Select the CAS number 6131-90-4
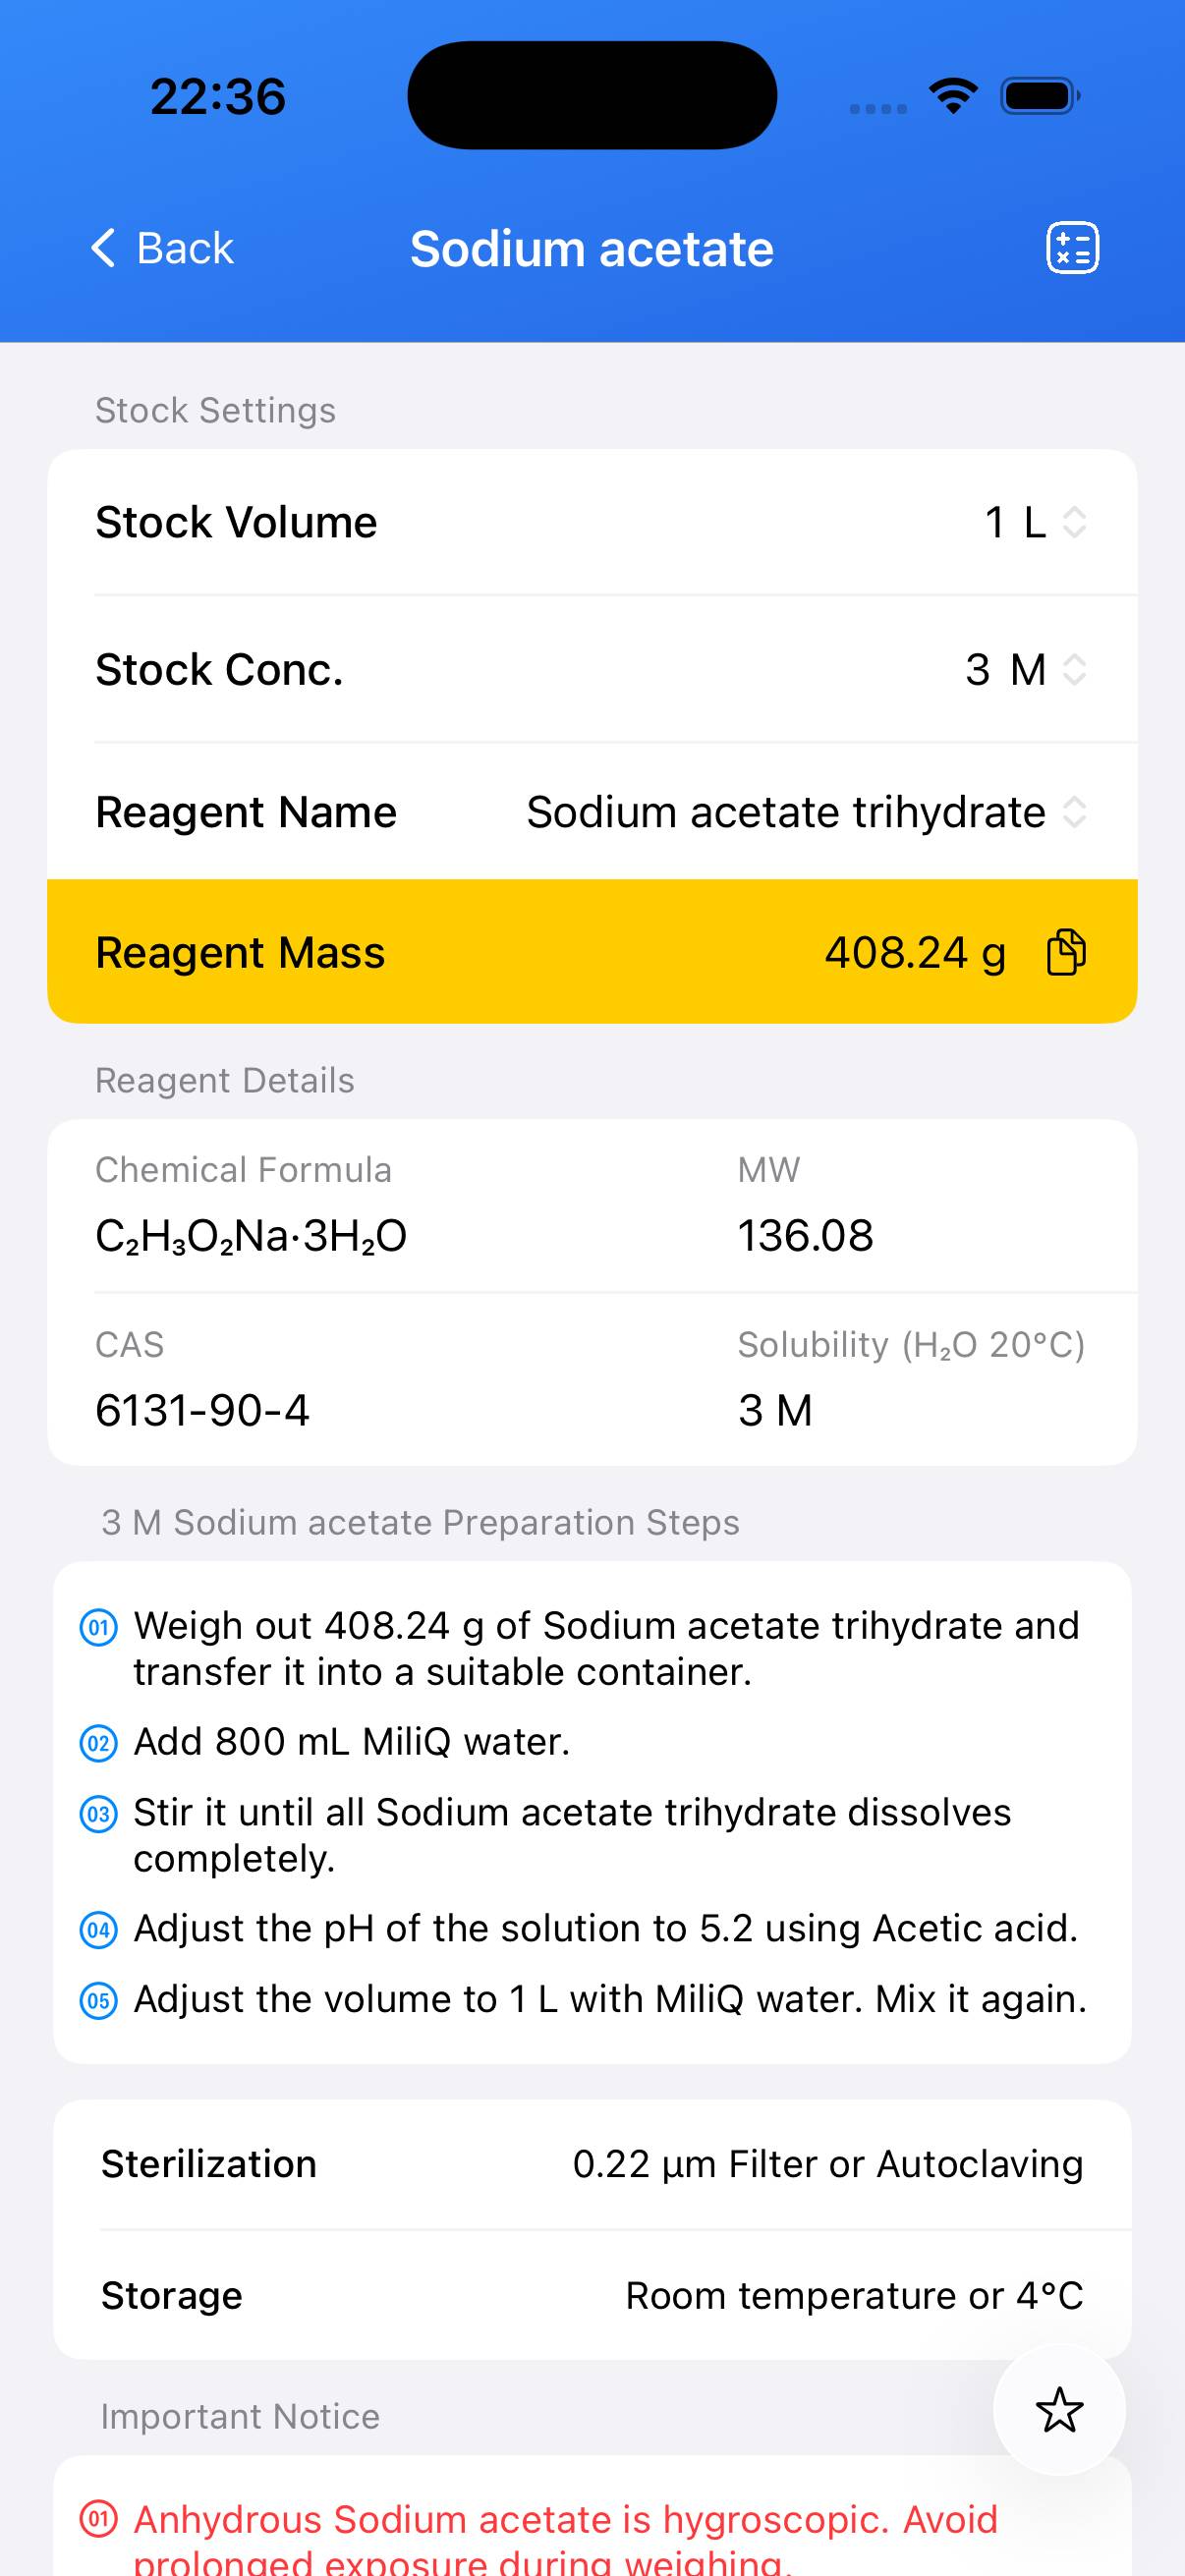This screenshot has height=2576, width=1185. pyautogui.click(x=202, y=1410)
